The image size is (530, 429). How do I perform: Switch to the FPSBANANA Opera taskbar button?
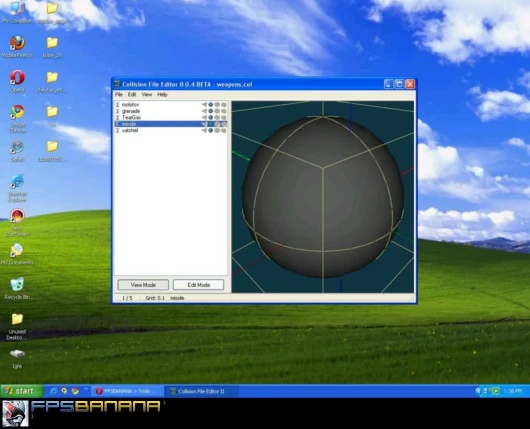coord(127,391)
